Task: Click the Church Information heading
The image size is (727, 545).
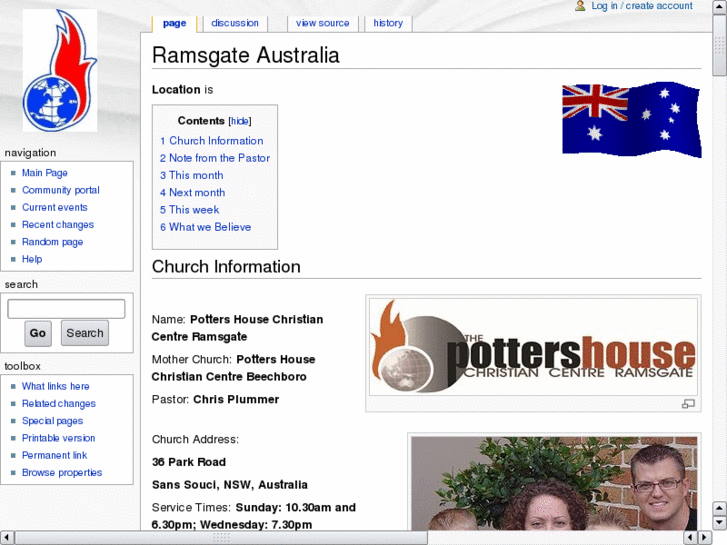Action: tap(226, 267)
